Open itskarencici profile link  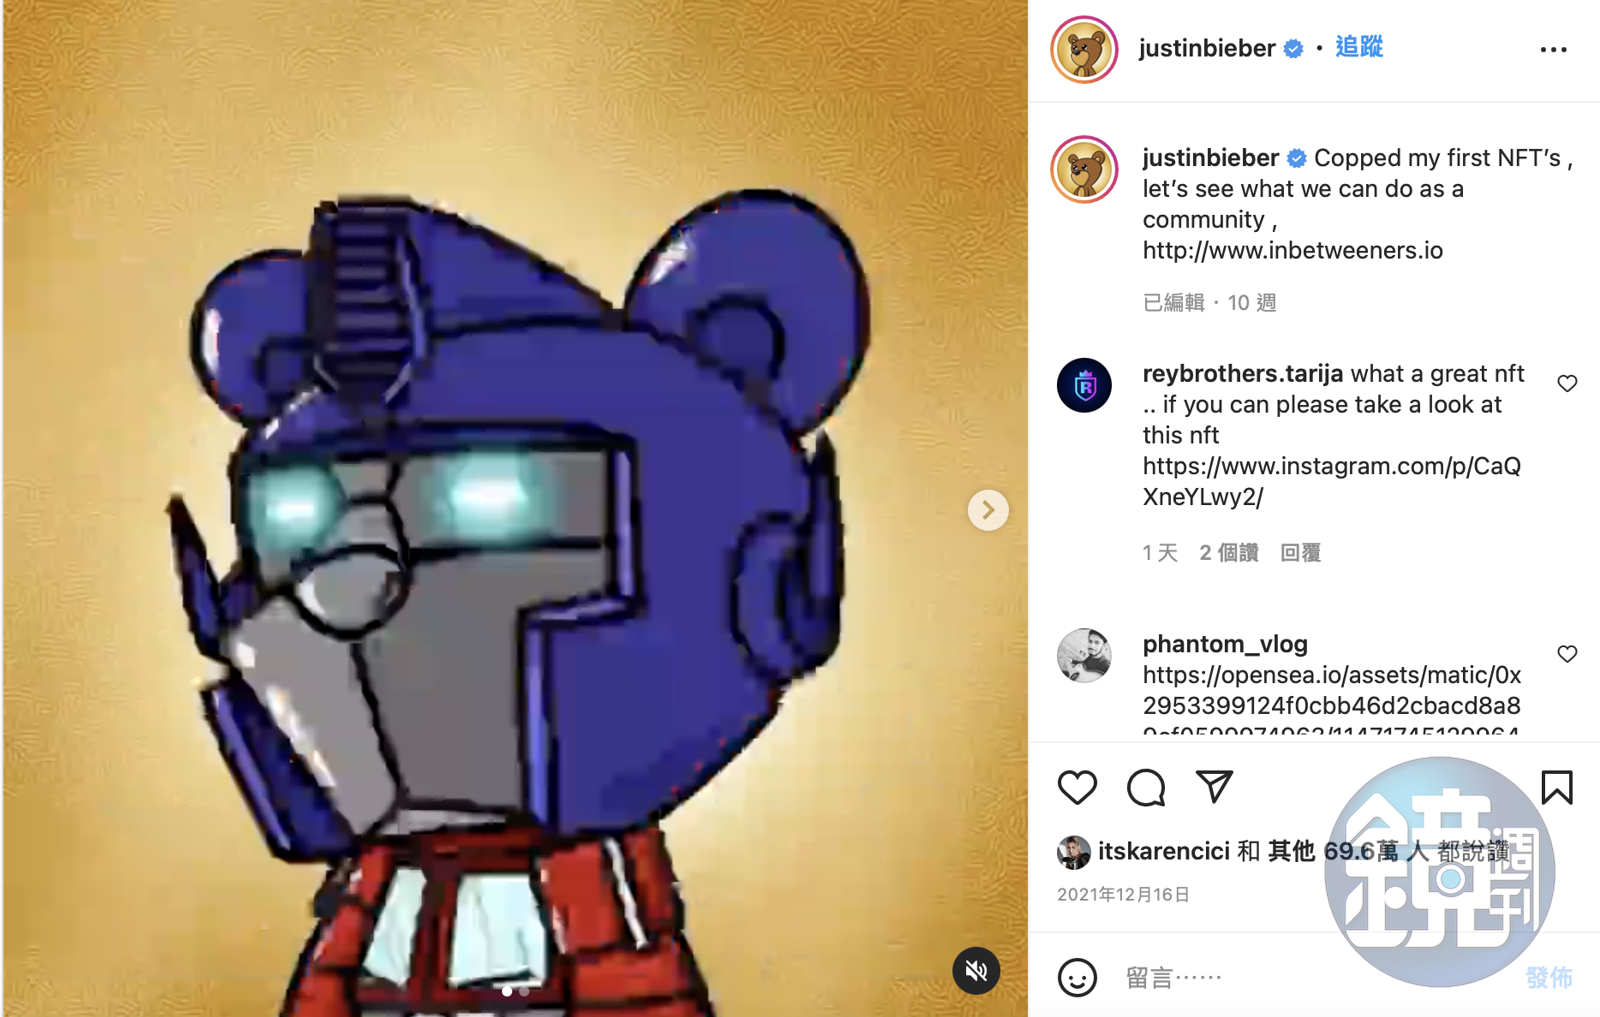1164,851
